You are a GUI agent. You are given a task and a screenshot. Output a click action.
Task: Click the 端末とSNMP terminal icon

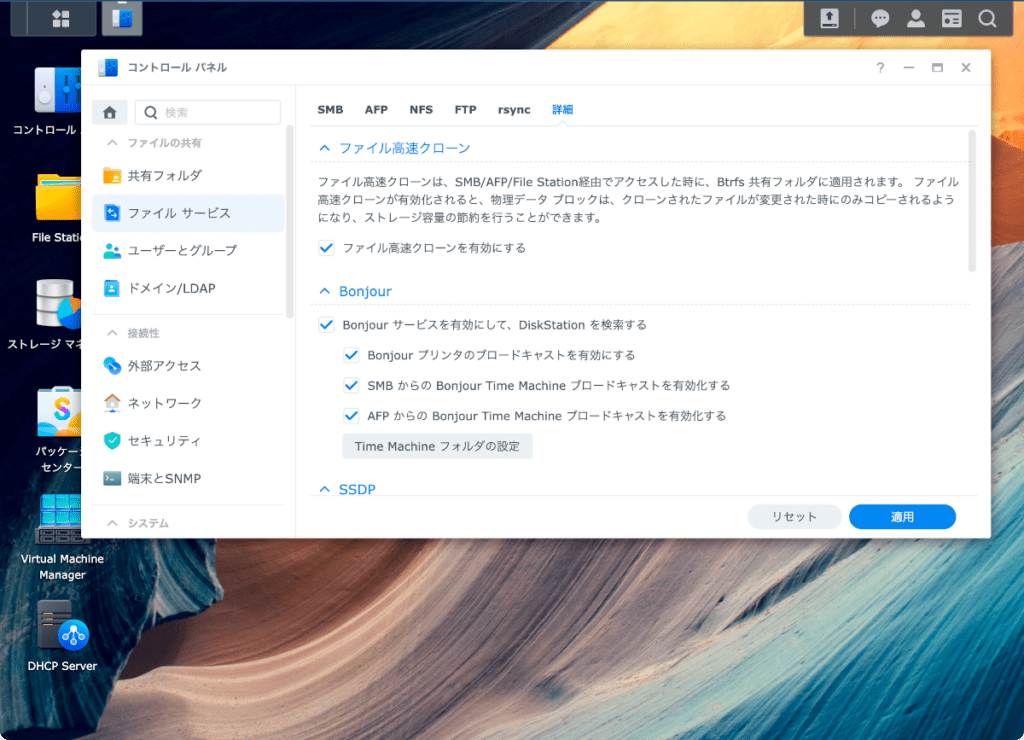click(112, 479)
